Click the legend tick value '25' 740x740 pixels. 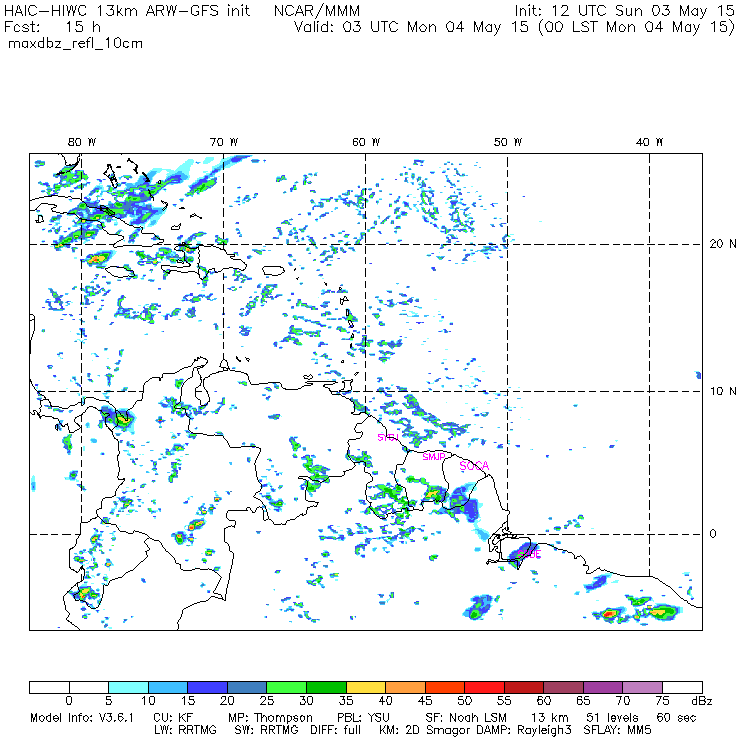click(x=267, y=702)
